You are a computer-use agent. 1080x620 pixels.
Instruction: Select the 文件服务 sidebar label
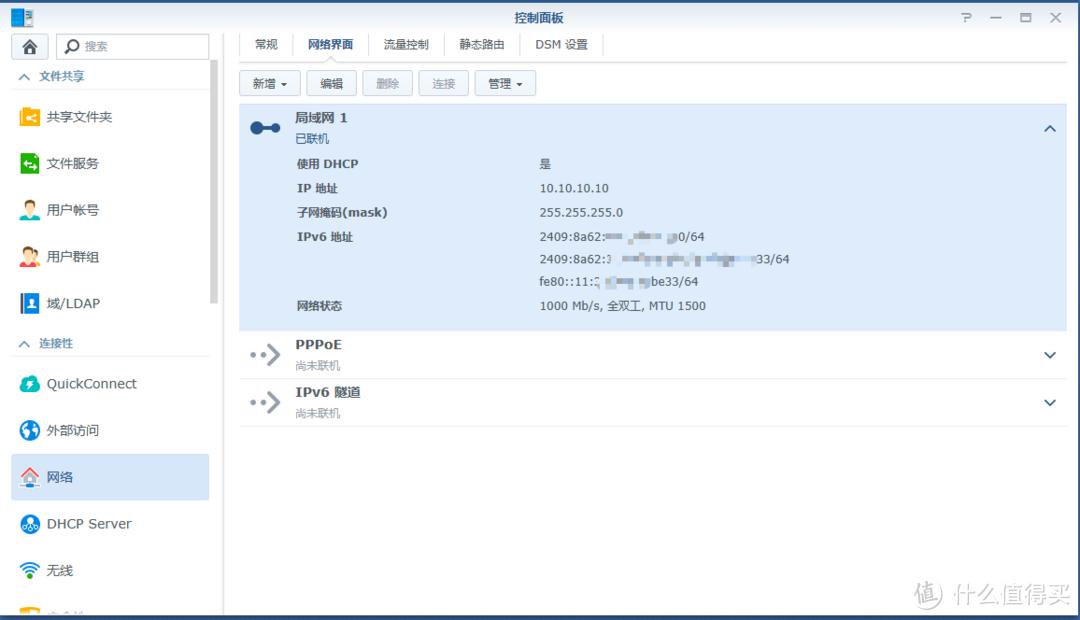[x=72, y=163]
